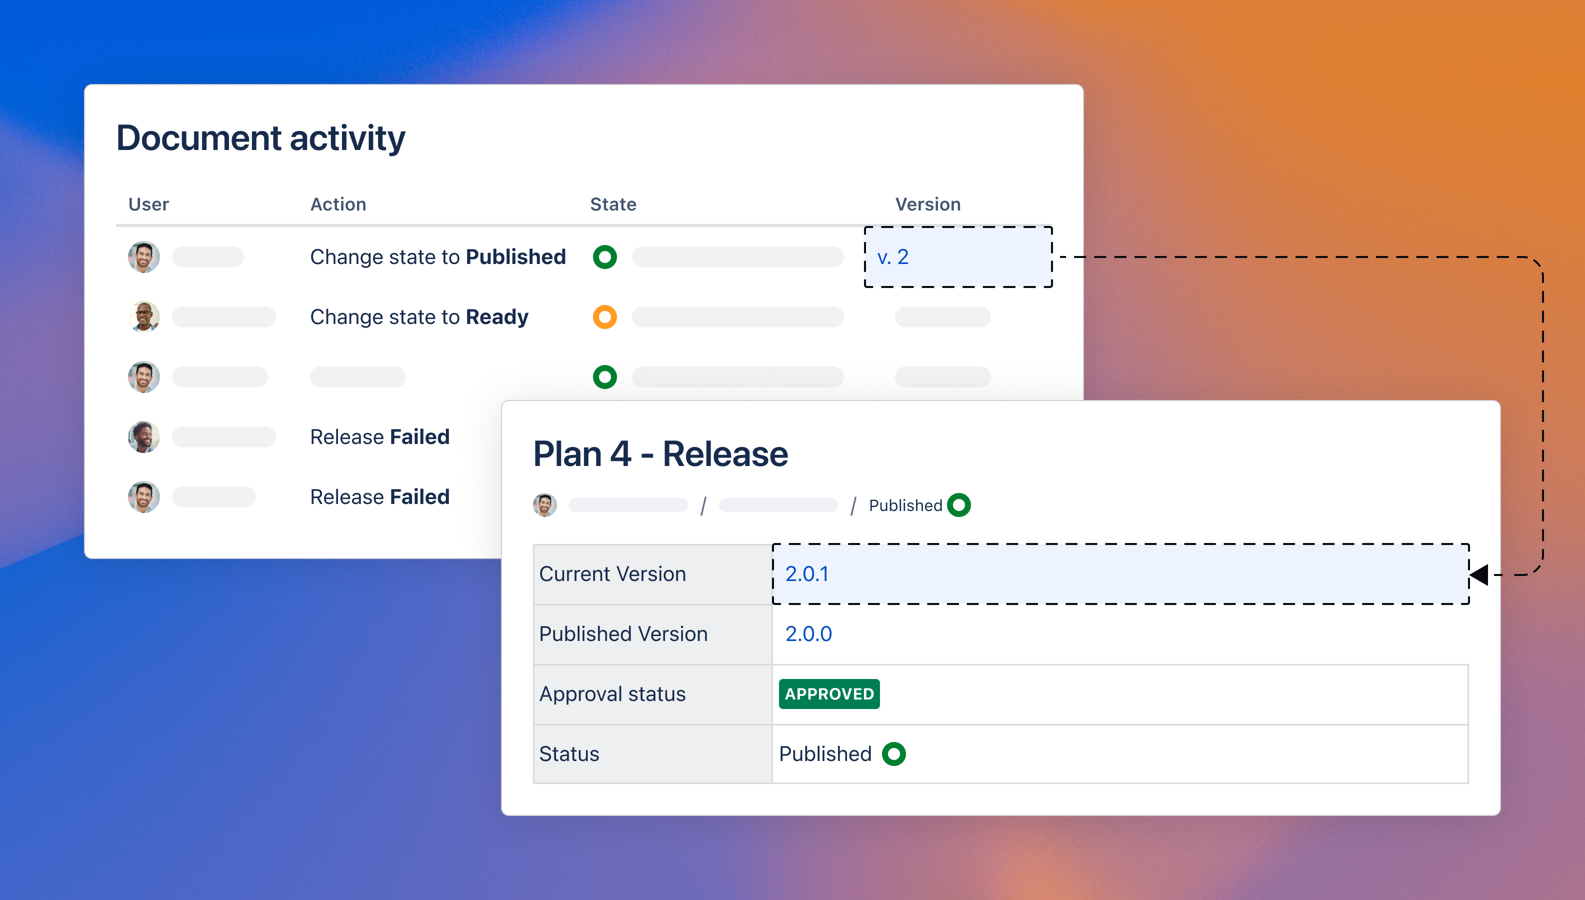Open the 2.0.0 published version link
The height and width of the screenshot is (900, 1585).
[x=808, y=634]
